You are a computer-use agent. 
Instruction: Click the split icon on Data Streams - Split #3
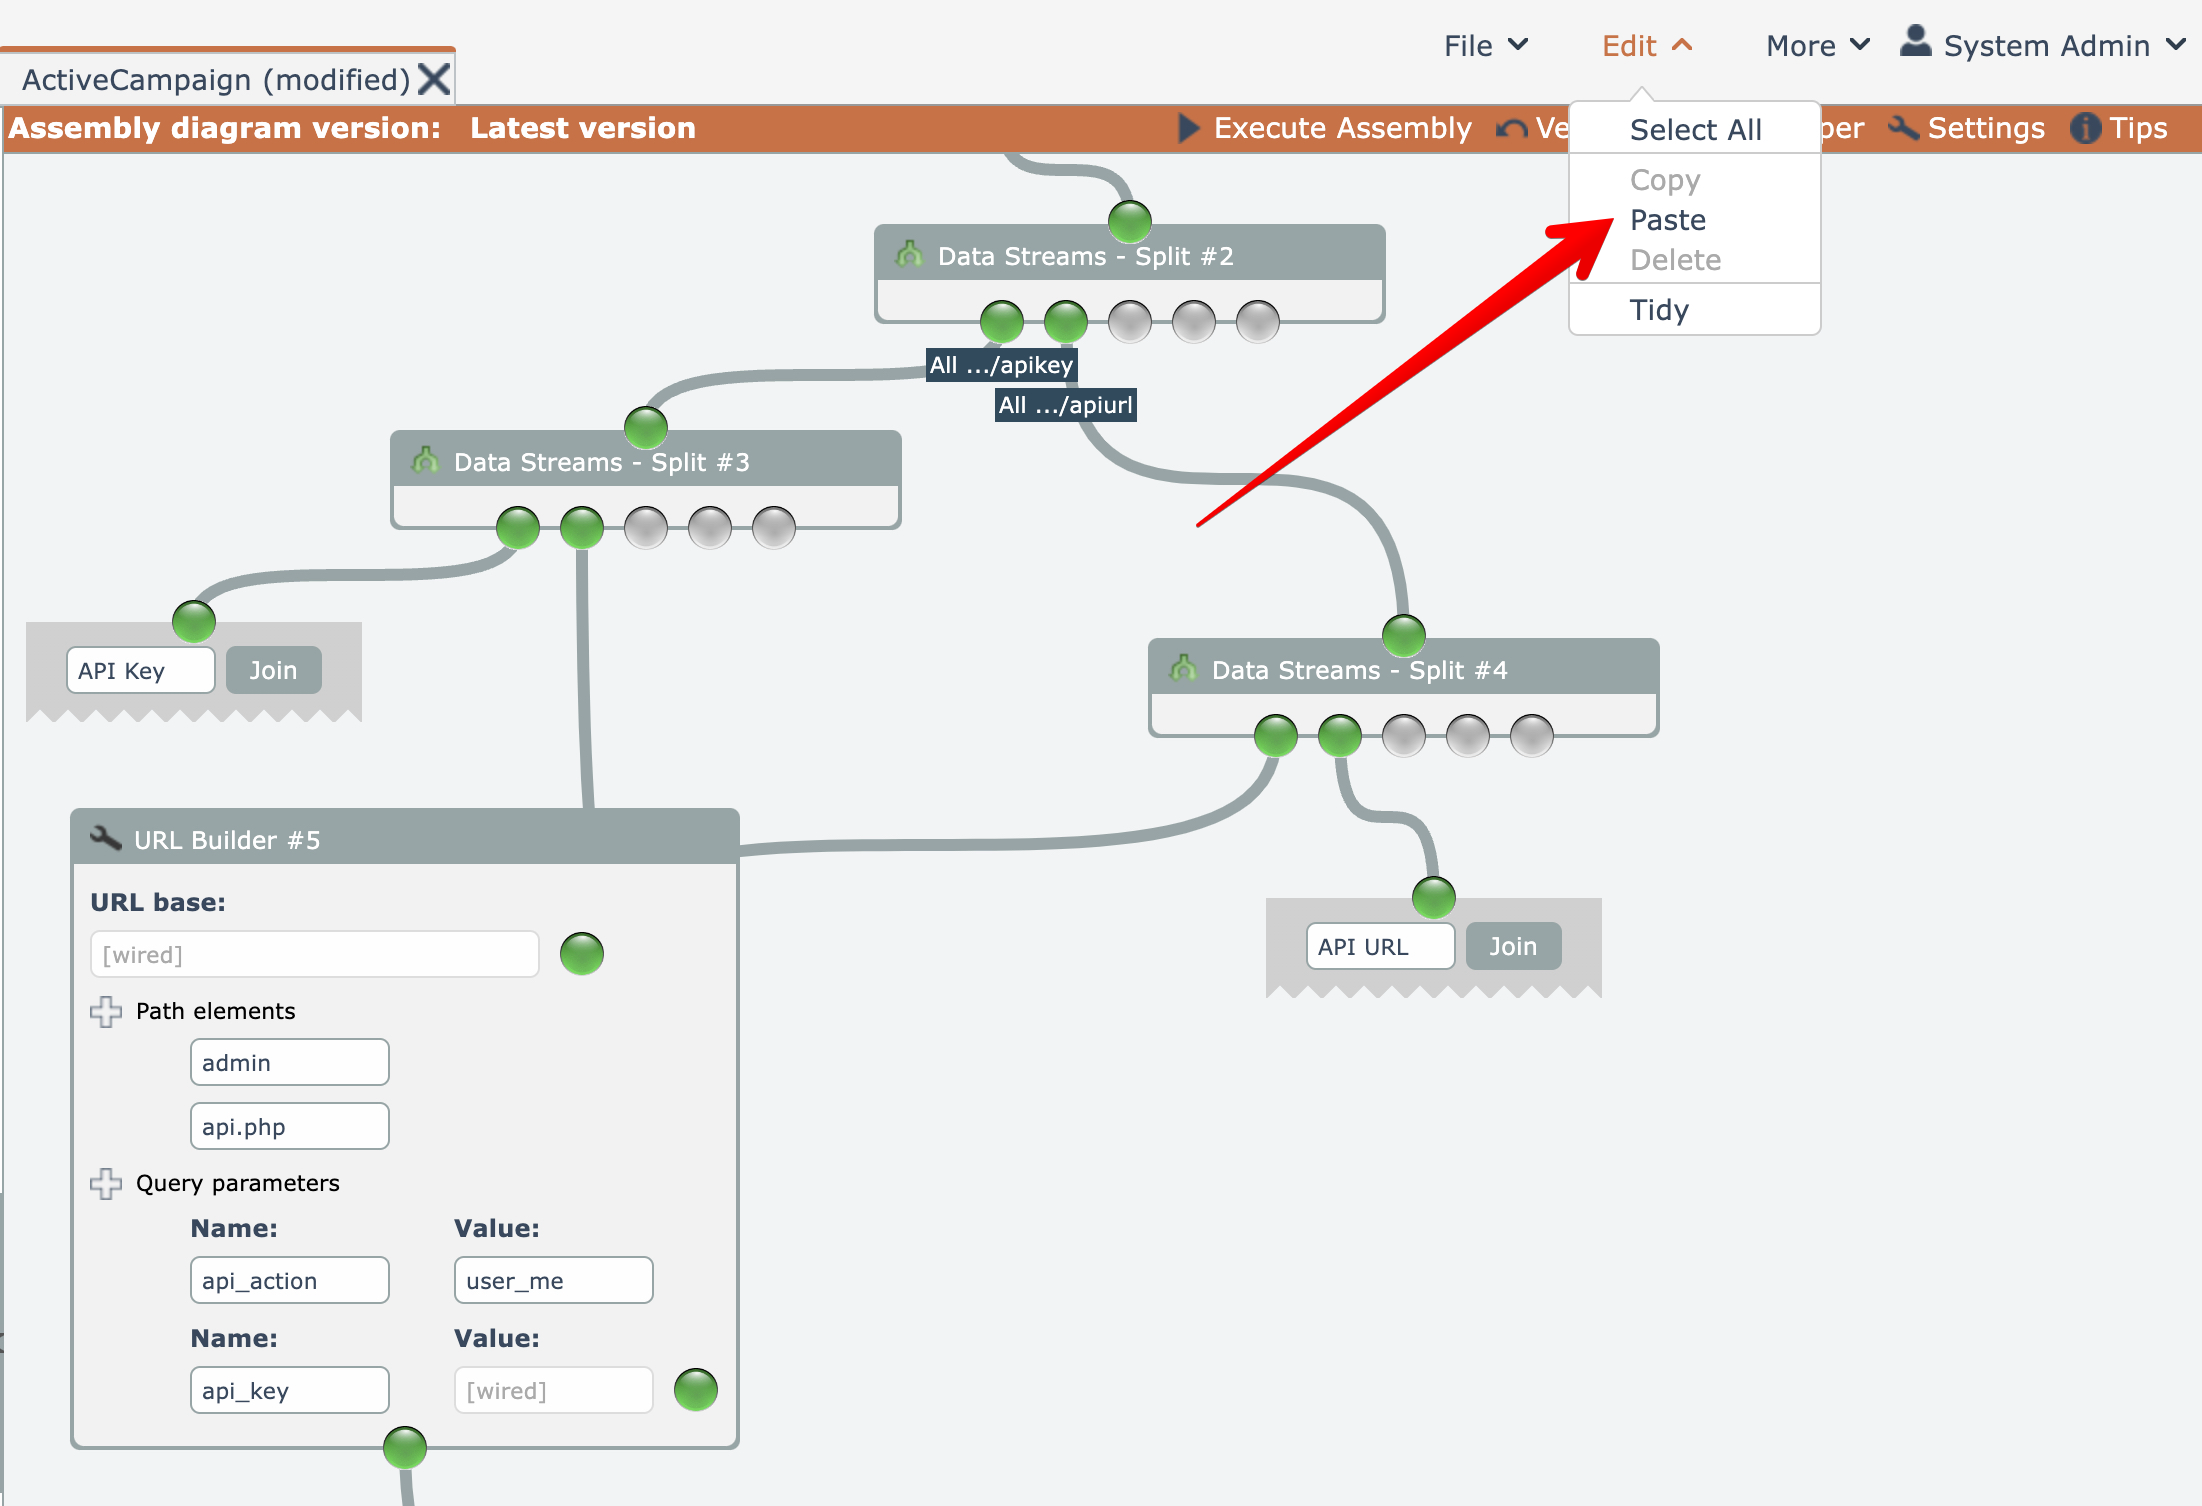coord(425,460)
